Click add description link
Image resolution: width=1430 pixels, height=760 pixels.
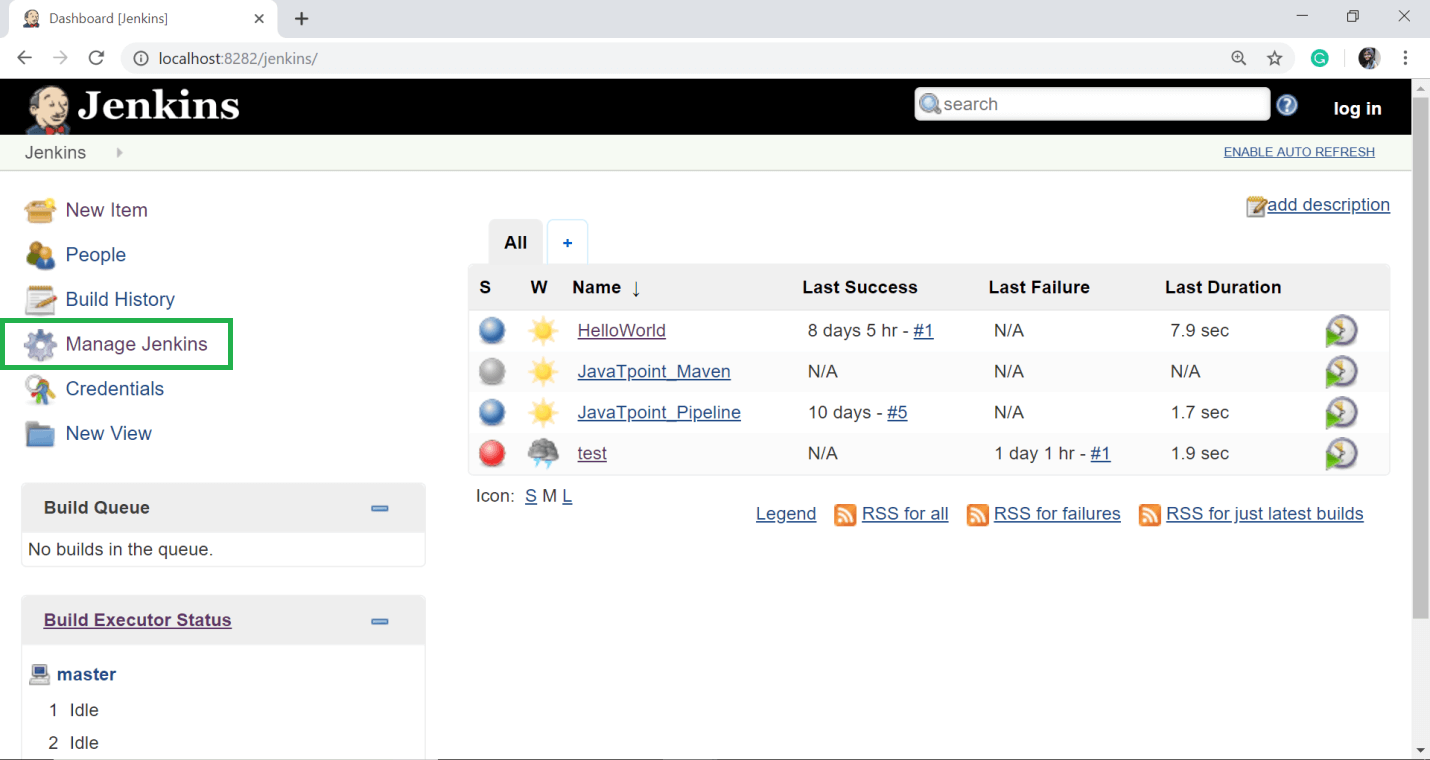[x=1328, y=205]
